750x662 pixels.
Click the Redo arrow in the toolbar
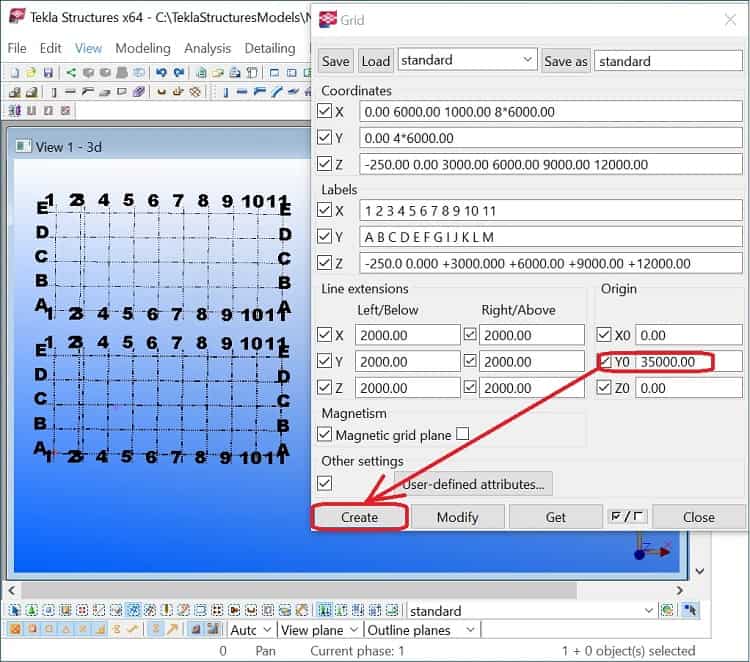point(178,72)
